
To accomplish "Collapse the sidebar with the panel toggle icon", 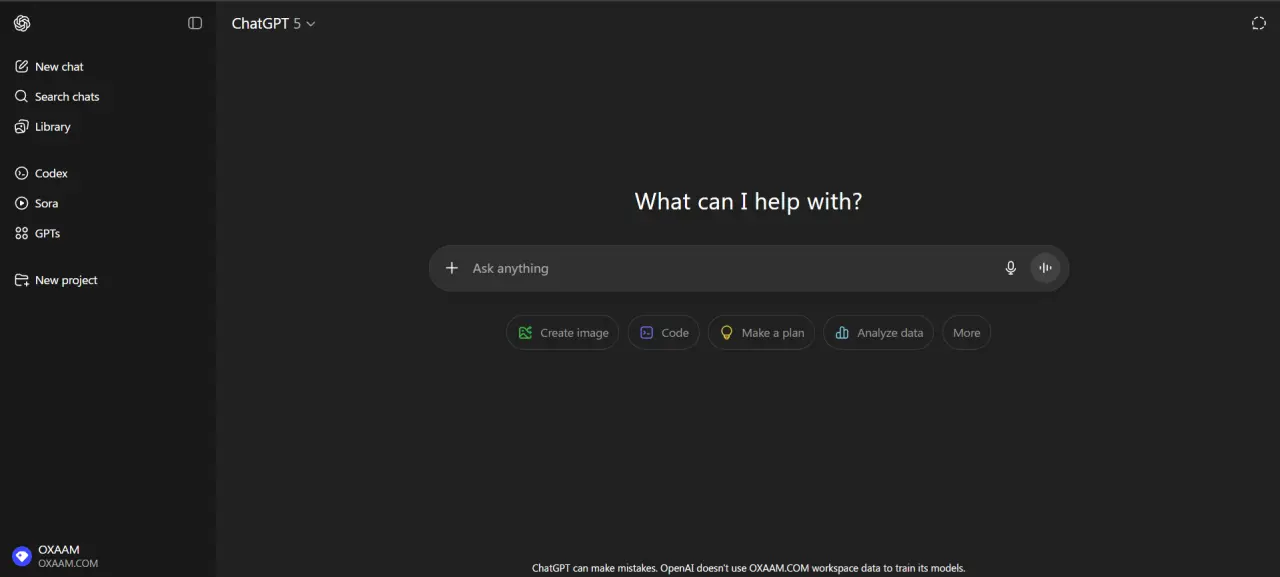I will pos(195,23).
